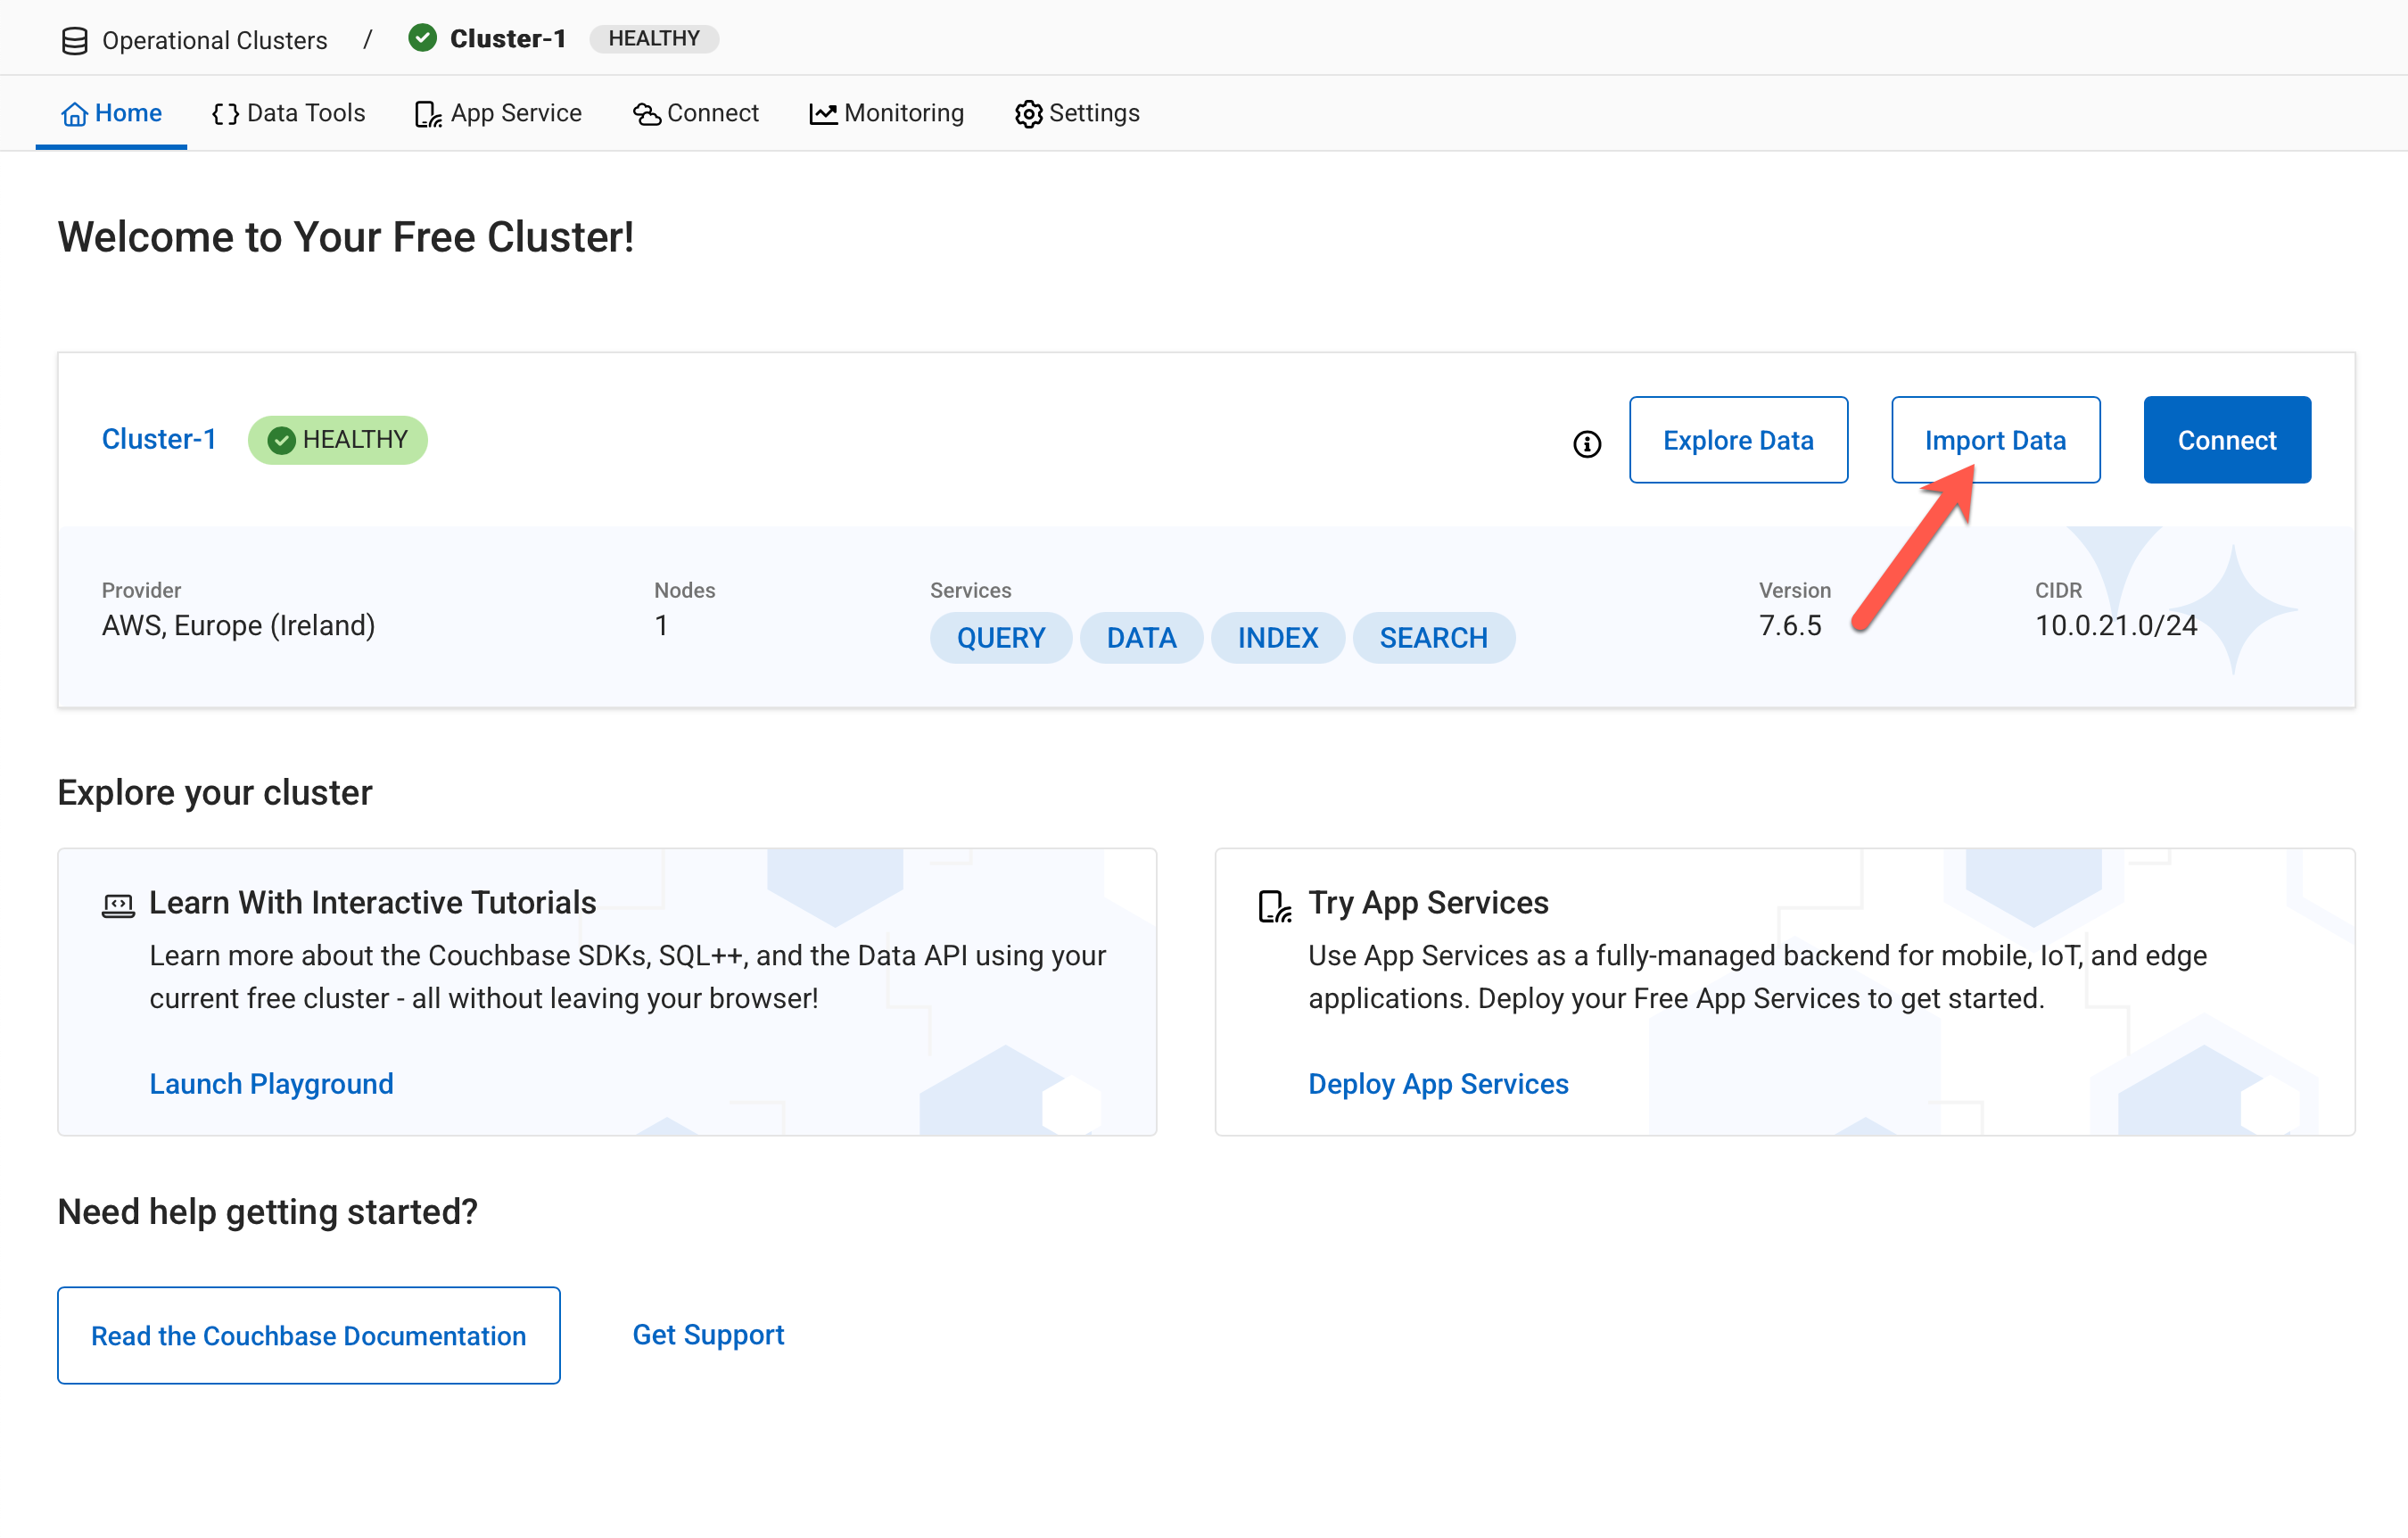Click the QUERY service badge
Viewport: 2408px width, 1538px height.
(1000, 637)
